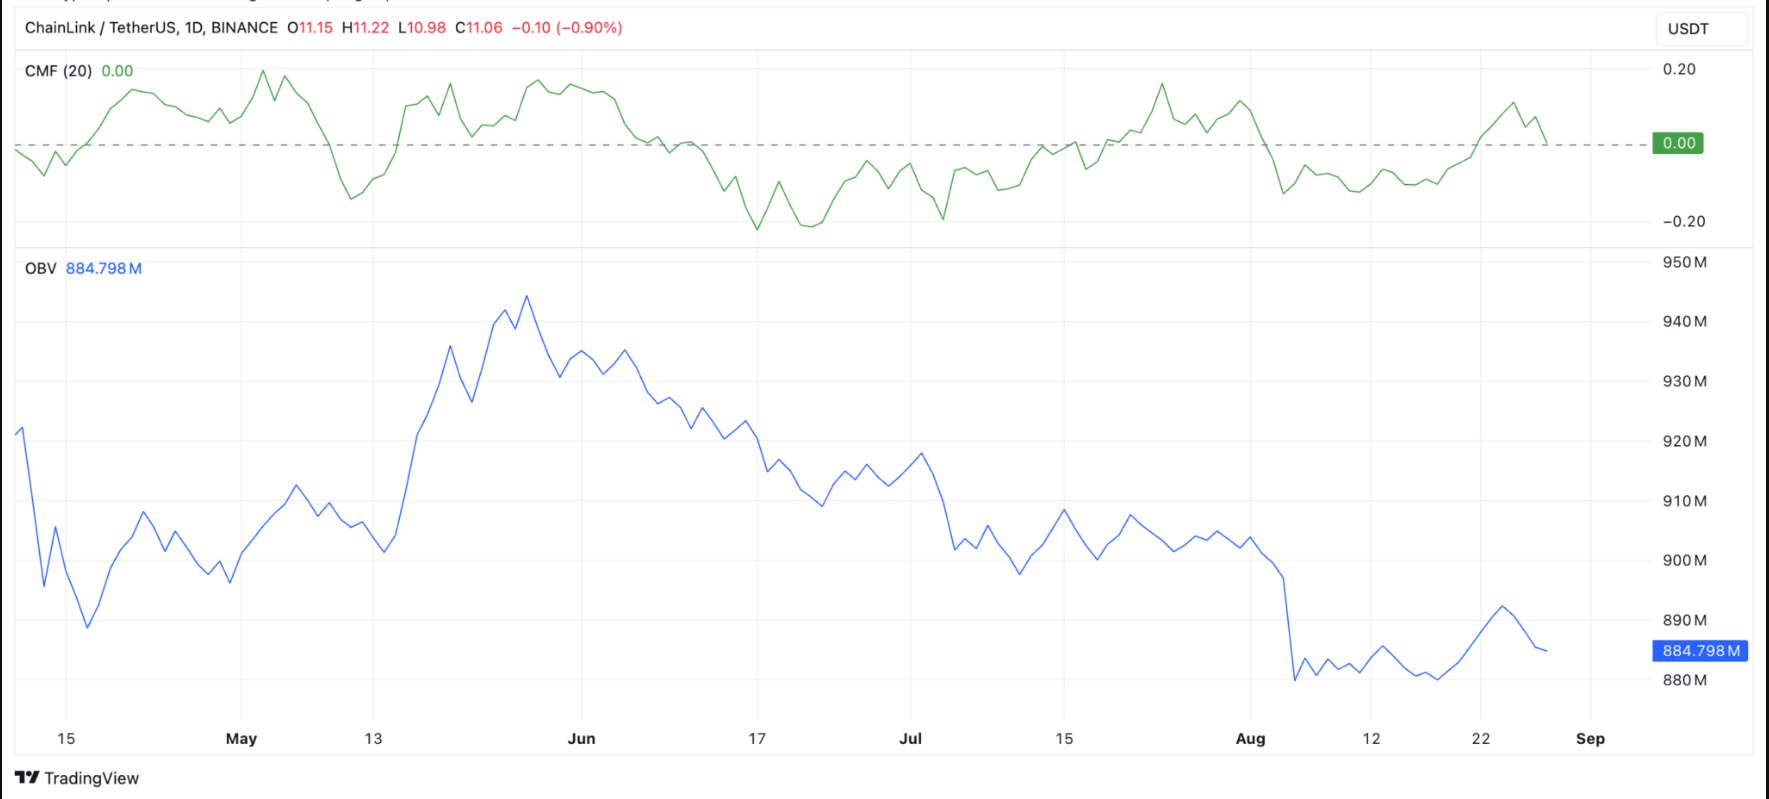Click the Jun label on time axis
The height and width of the screenshot is (799, 1769).
(x=581, y=738)
